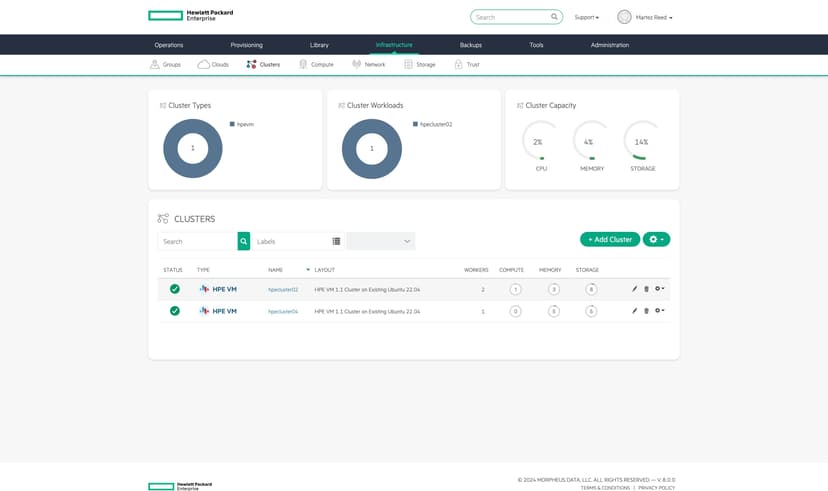Focus the top header Search field
The width and height of the screenshot is (828, 491).
(516, 17)
